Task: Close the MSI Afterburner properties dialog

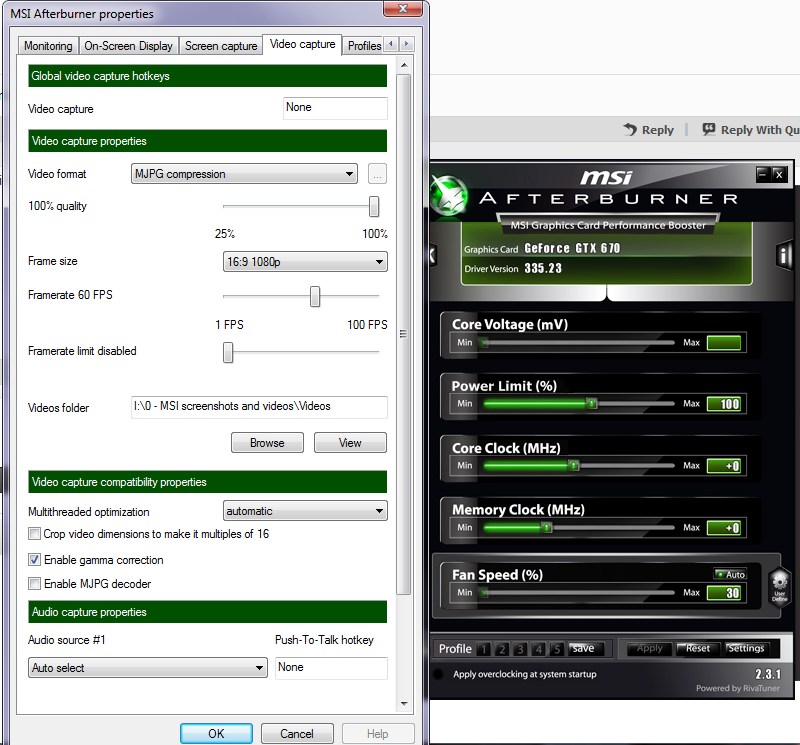Action: (x=403, y=8)
